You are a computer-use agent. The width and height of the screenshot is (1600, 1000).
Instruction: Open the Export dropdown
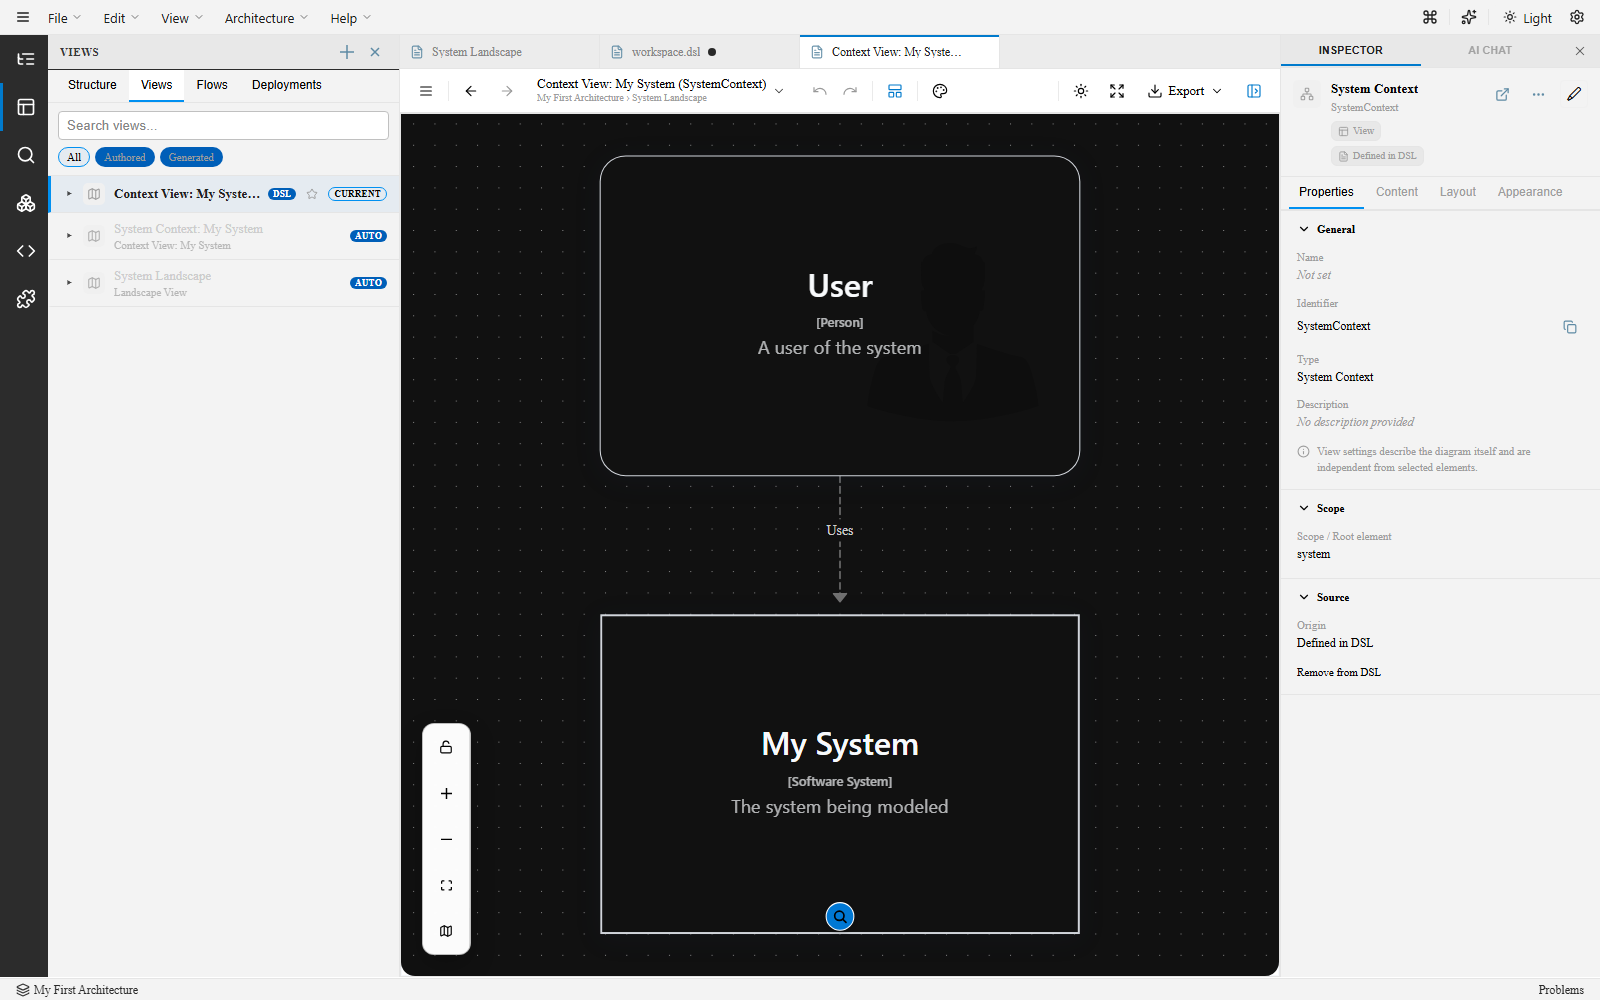click(x=1185, y=91)
